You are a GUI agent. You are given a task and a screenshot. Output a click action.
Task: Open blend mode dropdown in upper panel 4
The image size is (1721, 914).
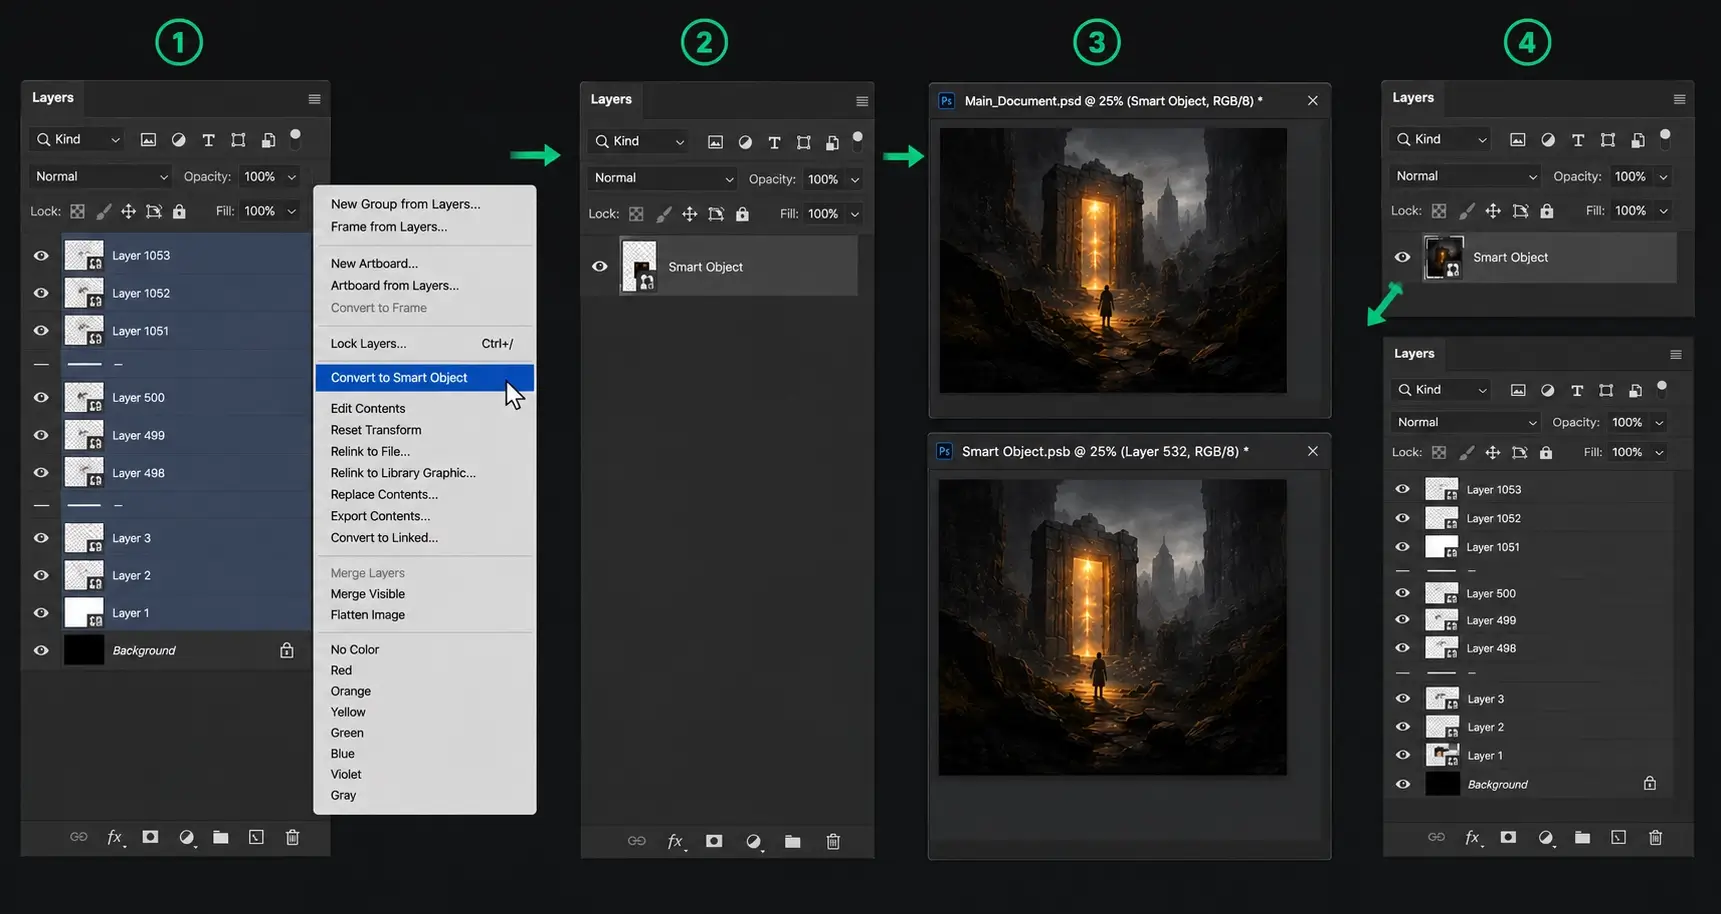point(1466,176)
